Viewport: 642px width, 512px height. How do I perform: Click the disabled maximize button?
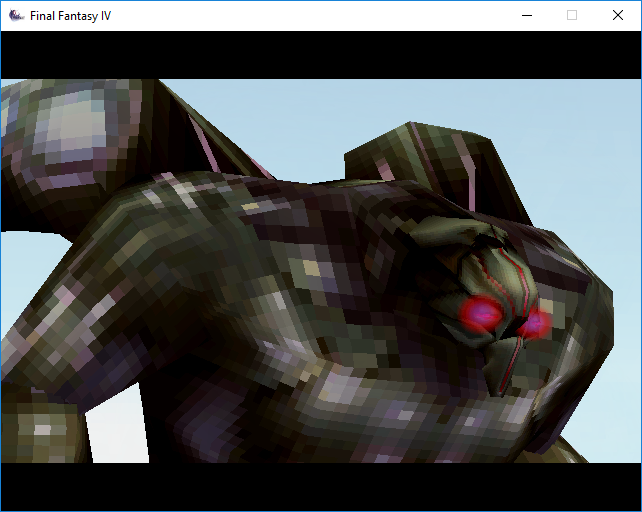coord(572,16)
